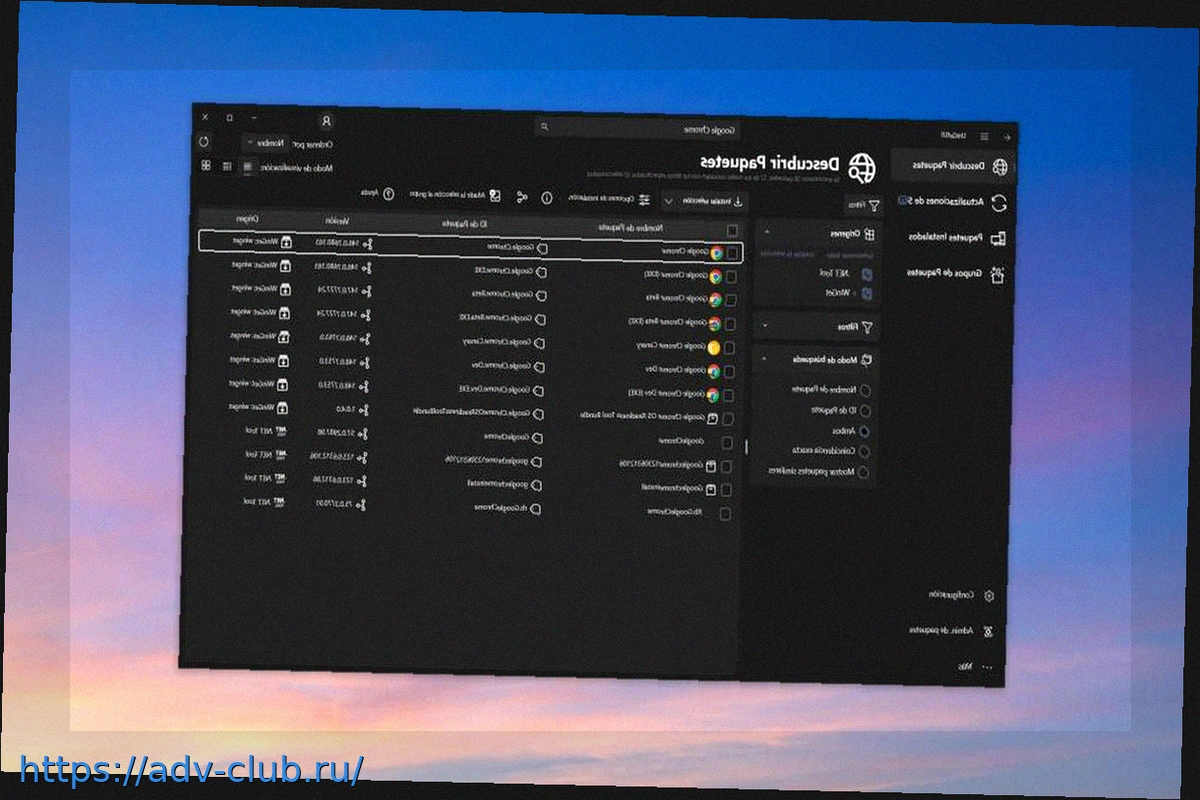Open the user account icon
Viewport: 1200px width, 800px height.
[326, 119]
